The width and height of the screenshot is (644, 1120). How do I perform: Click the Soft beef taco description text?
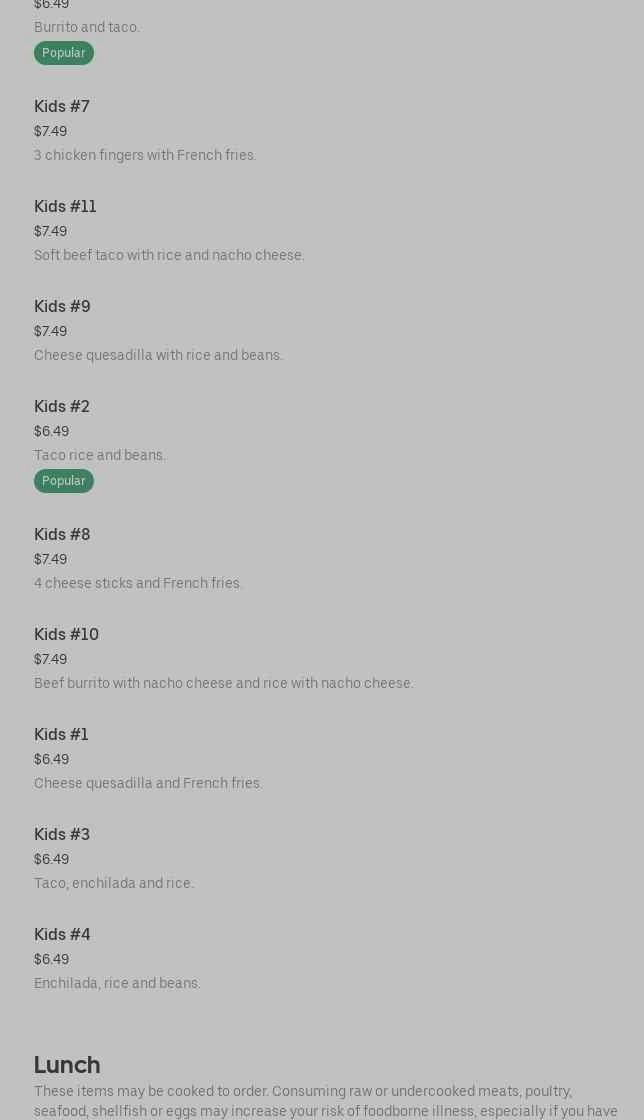(x=169, y=255)
